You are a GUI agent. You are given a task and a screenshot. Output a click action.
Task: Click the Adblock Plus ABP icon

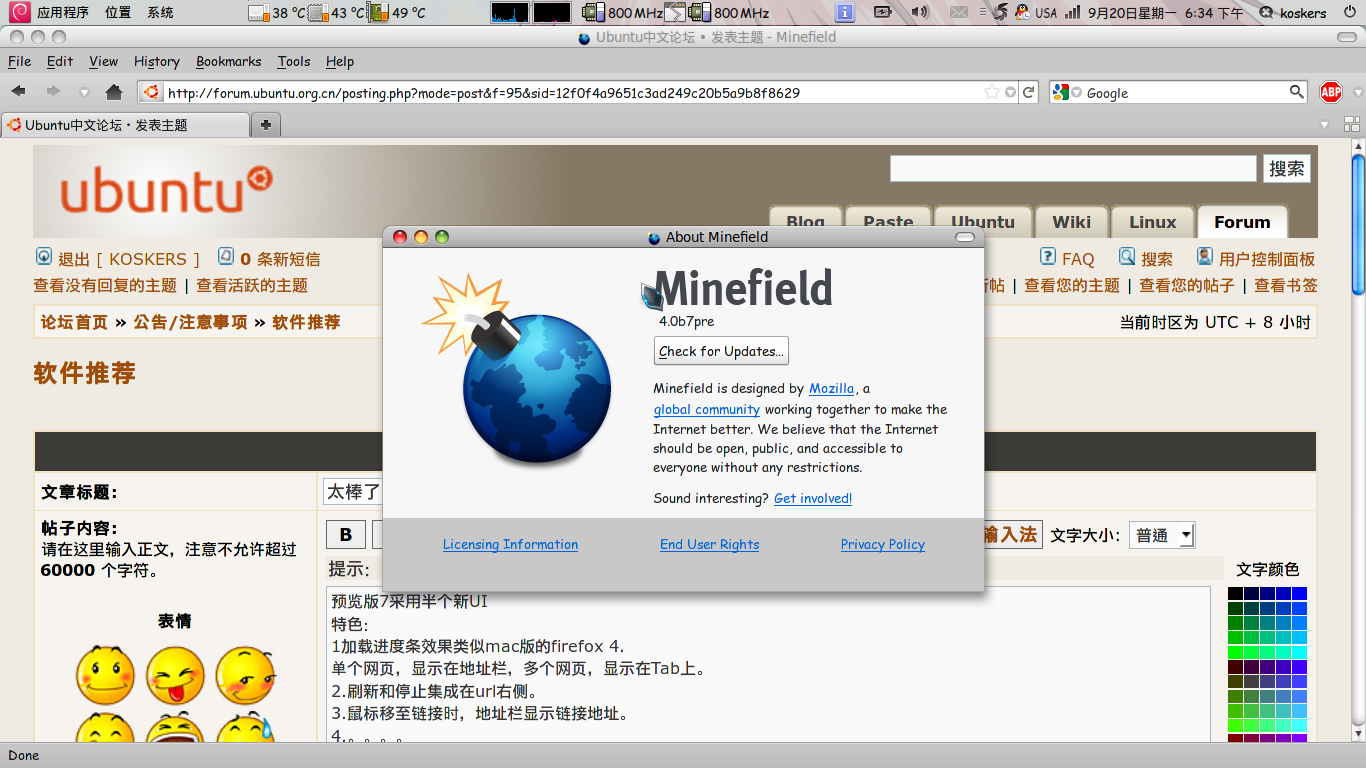click(1331, 92)
